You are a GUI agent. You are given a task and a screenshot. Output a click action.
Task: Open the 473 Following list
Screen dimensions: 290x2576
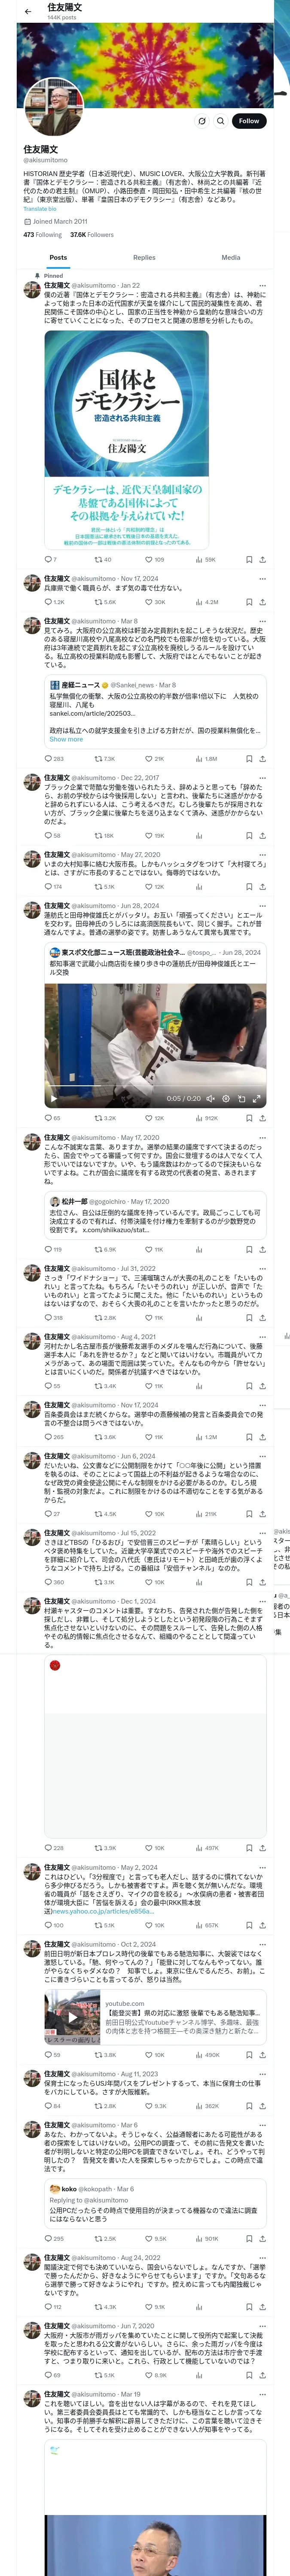click(42, 235)
